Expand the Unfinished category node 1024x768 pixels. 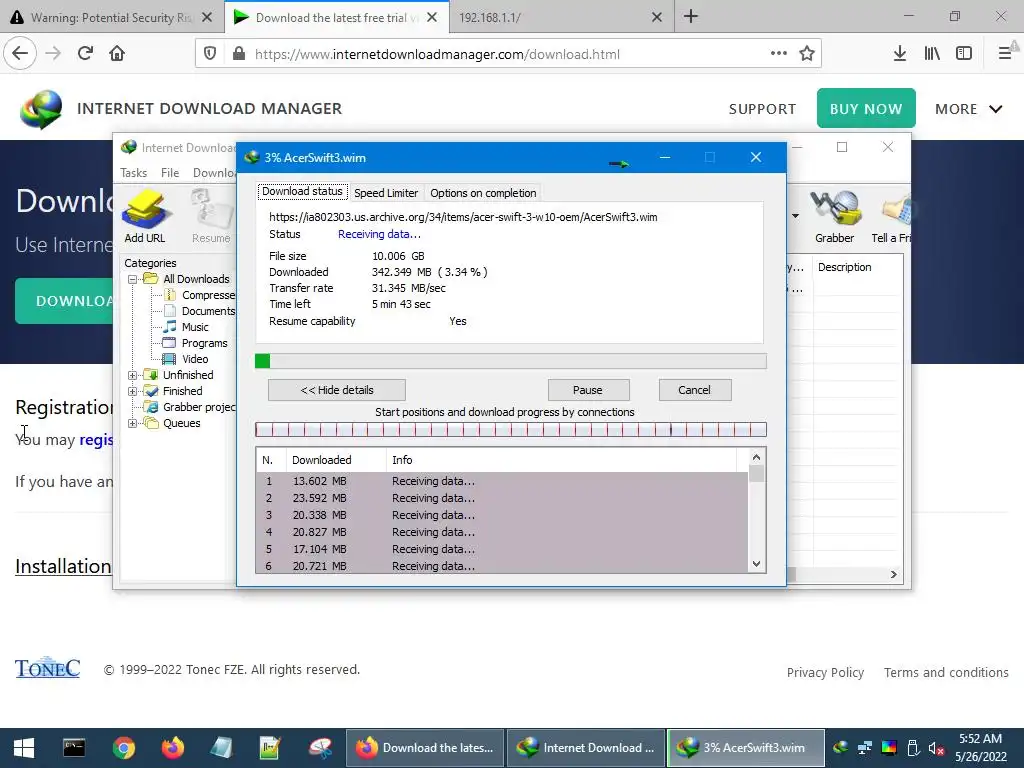133,375
